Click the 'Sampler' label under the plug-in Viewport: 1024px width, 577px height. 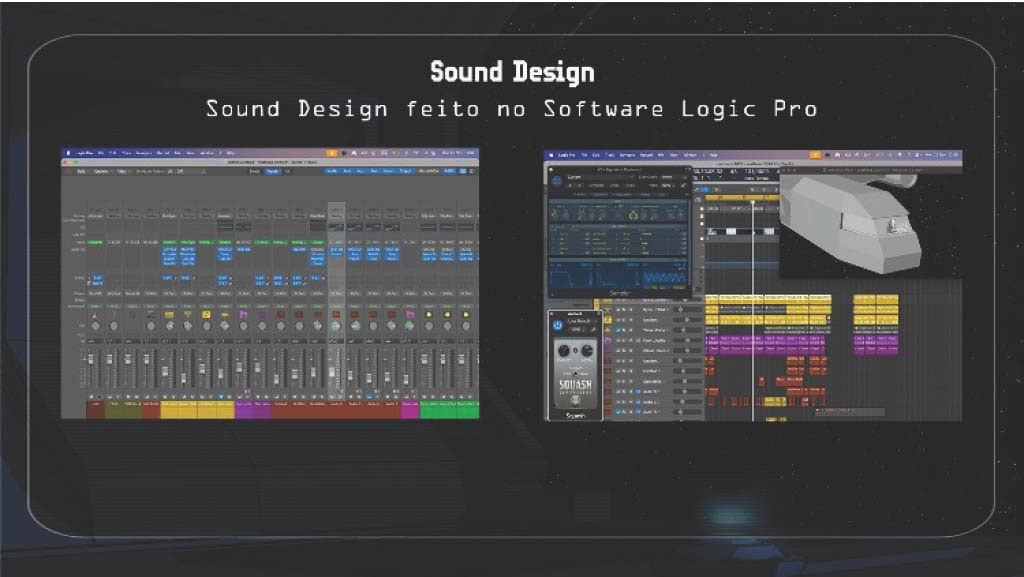(x=619, y=294)
